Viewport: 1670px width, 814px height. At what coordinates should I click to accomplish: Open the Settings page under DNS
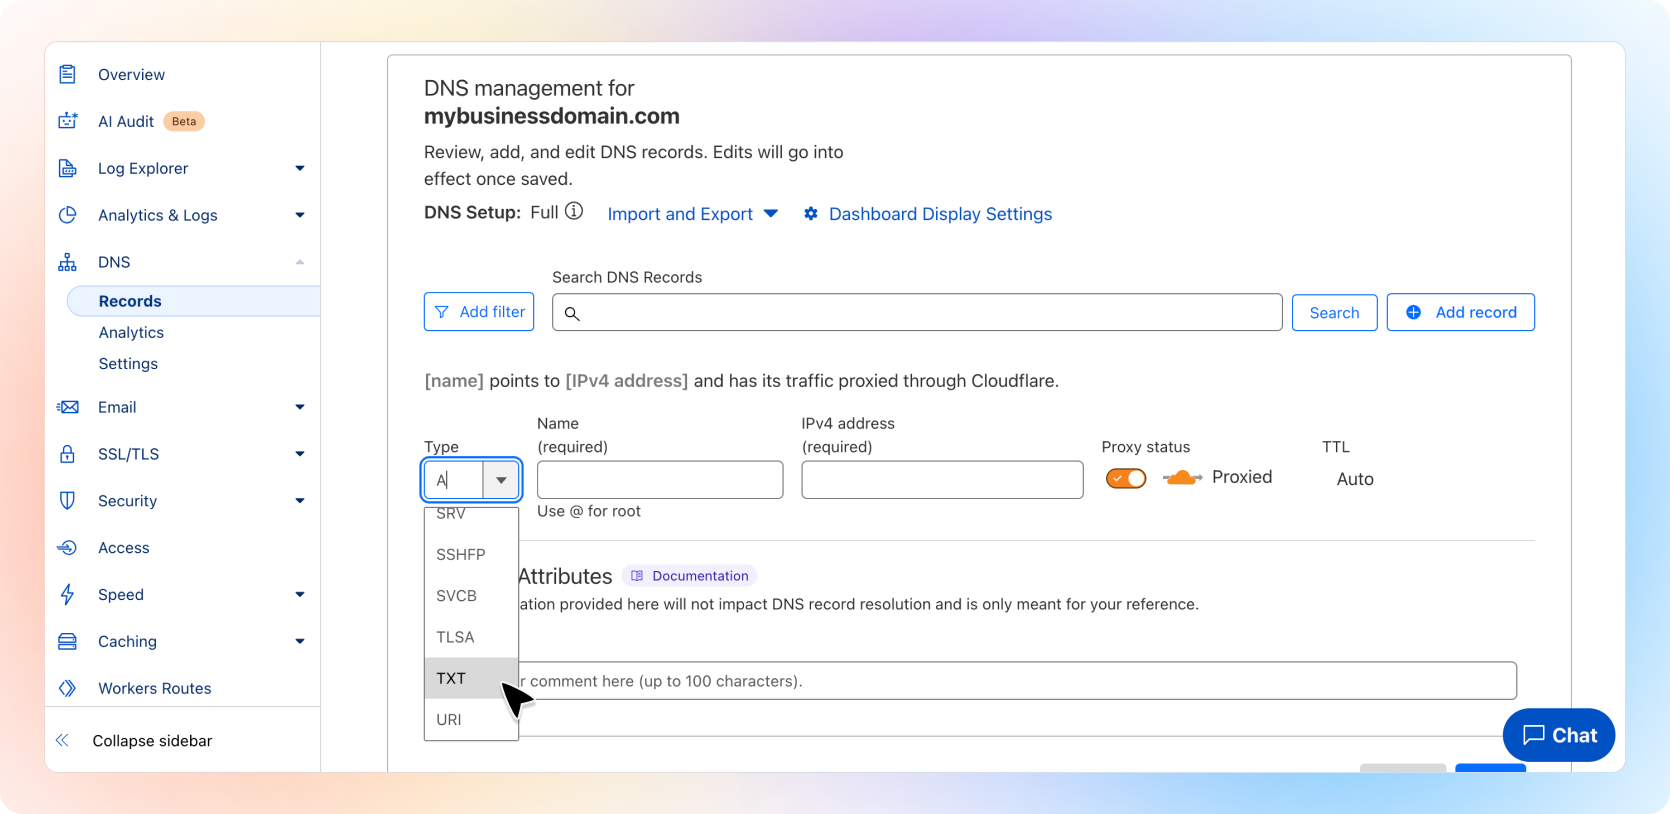pyautogui.click(x=128, y=364)
